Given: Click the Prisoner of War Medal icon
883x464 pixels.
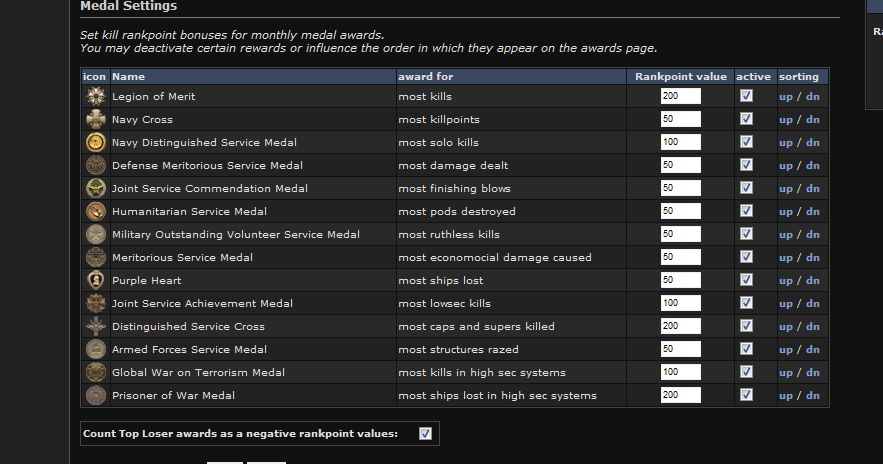Looking at the screenshot, I should pos(95,395).
